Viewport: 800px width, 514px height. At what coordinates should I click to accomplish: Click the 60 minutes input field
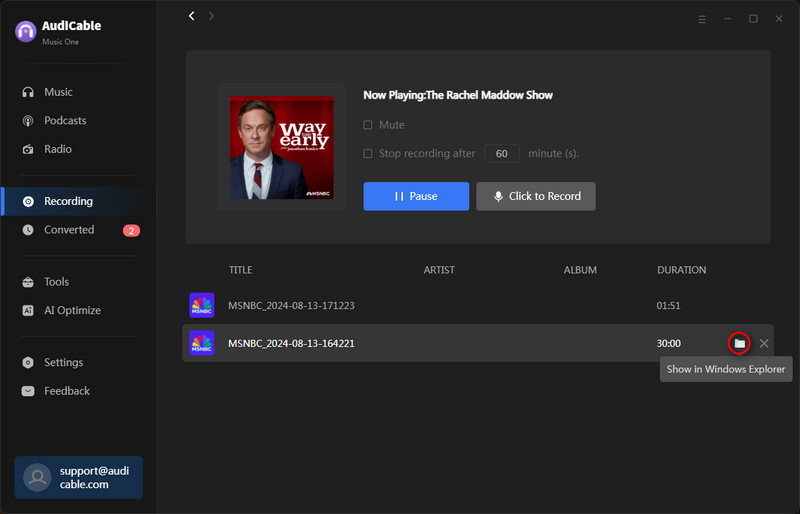point(502,154)
